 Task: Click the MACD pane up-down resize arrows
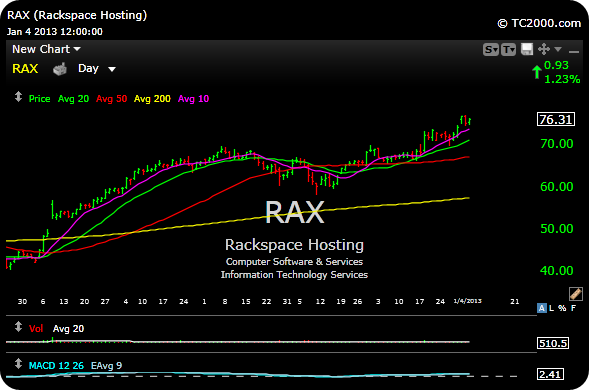pos(18,364)
